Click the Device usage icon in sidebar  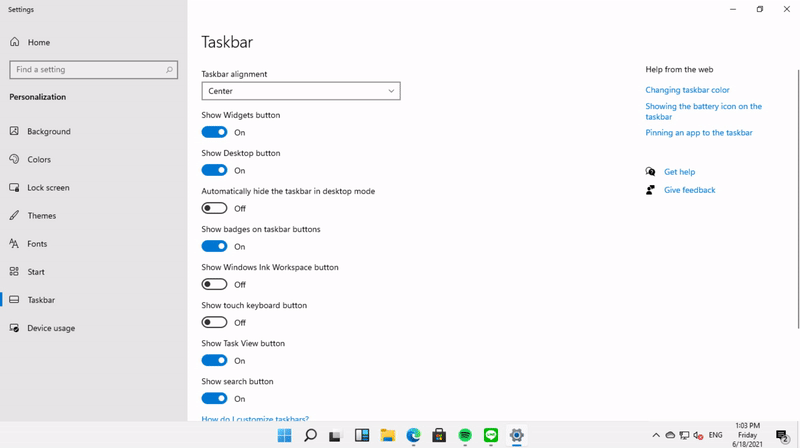pyautogui.click(x=14, y=328)
